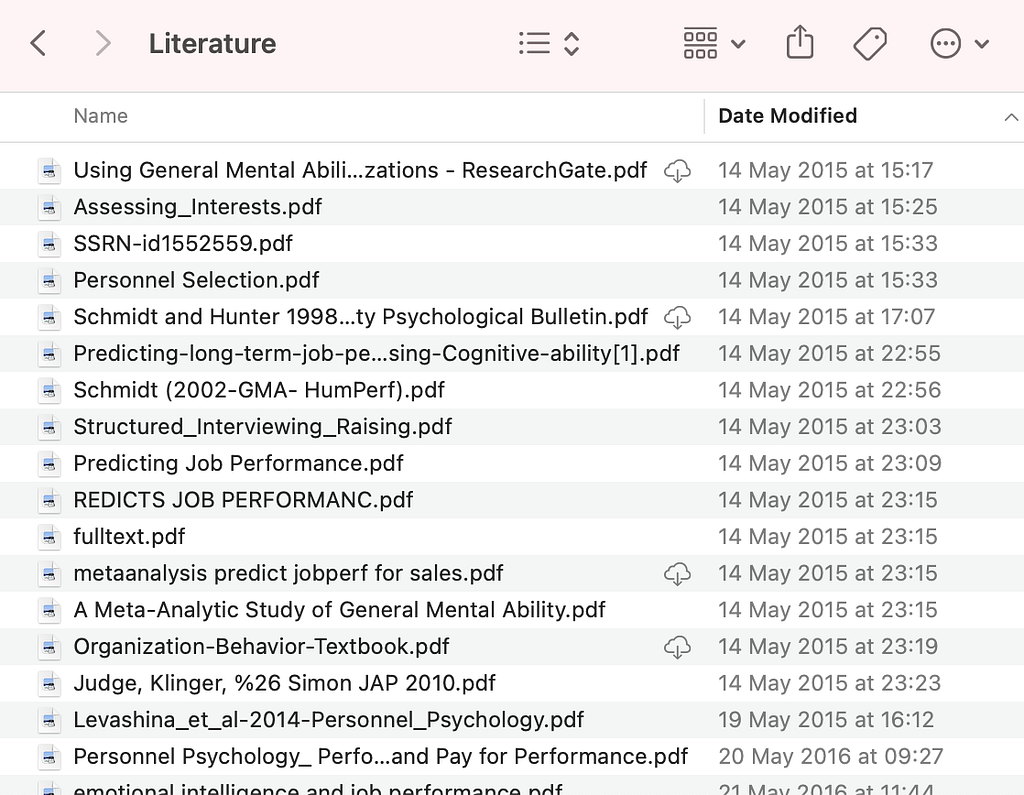Download the Schmidt and Hunter 1998 file from iCloud

click(x=677, y=317)
